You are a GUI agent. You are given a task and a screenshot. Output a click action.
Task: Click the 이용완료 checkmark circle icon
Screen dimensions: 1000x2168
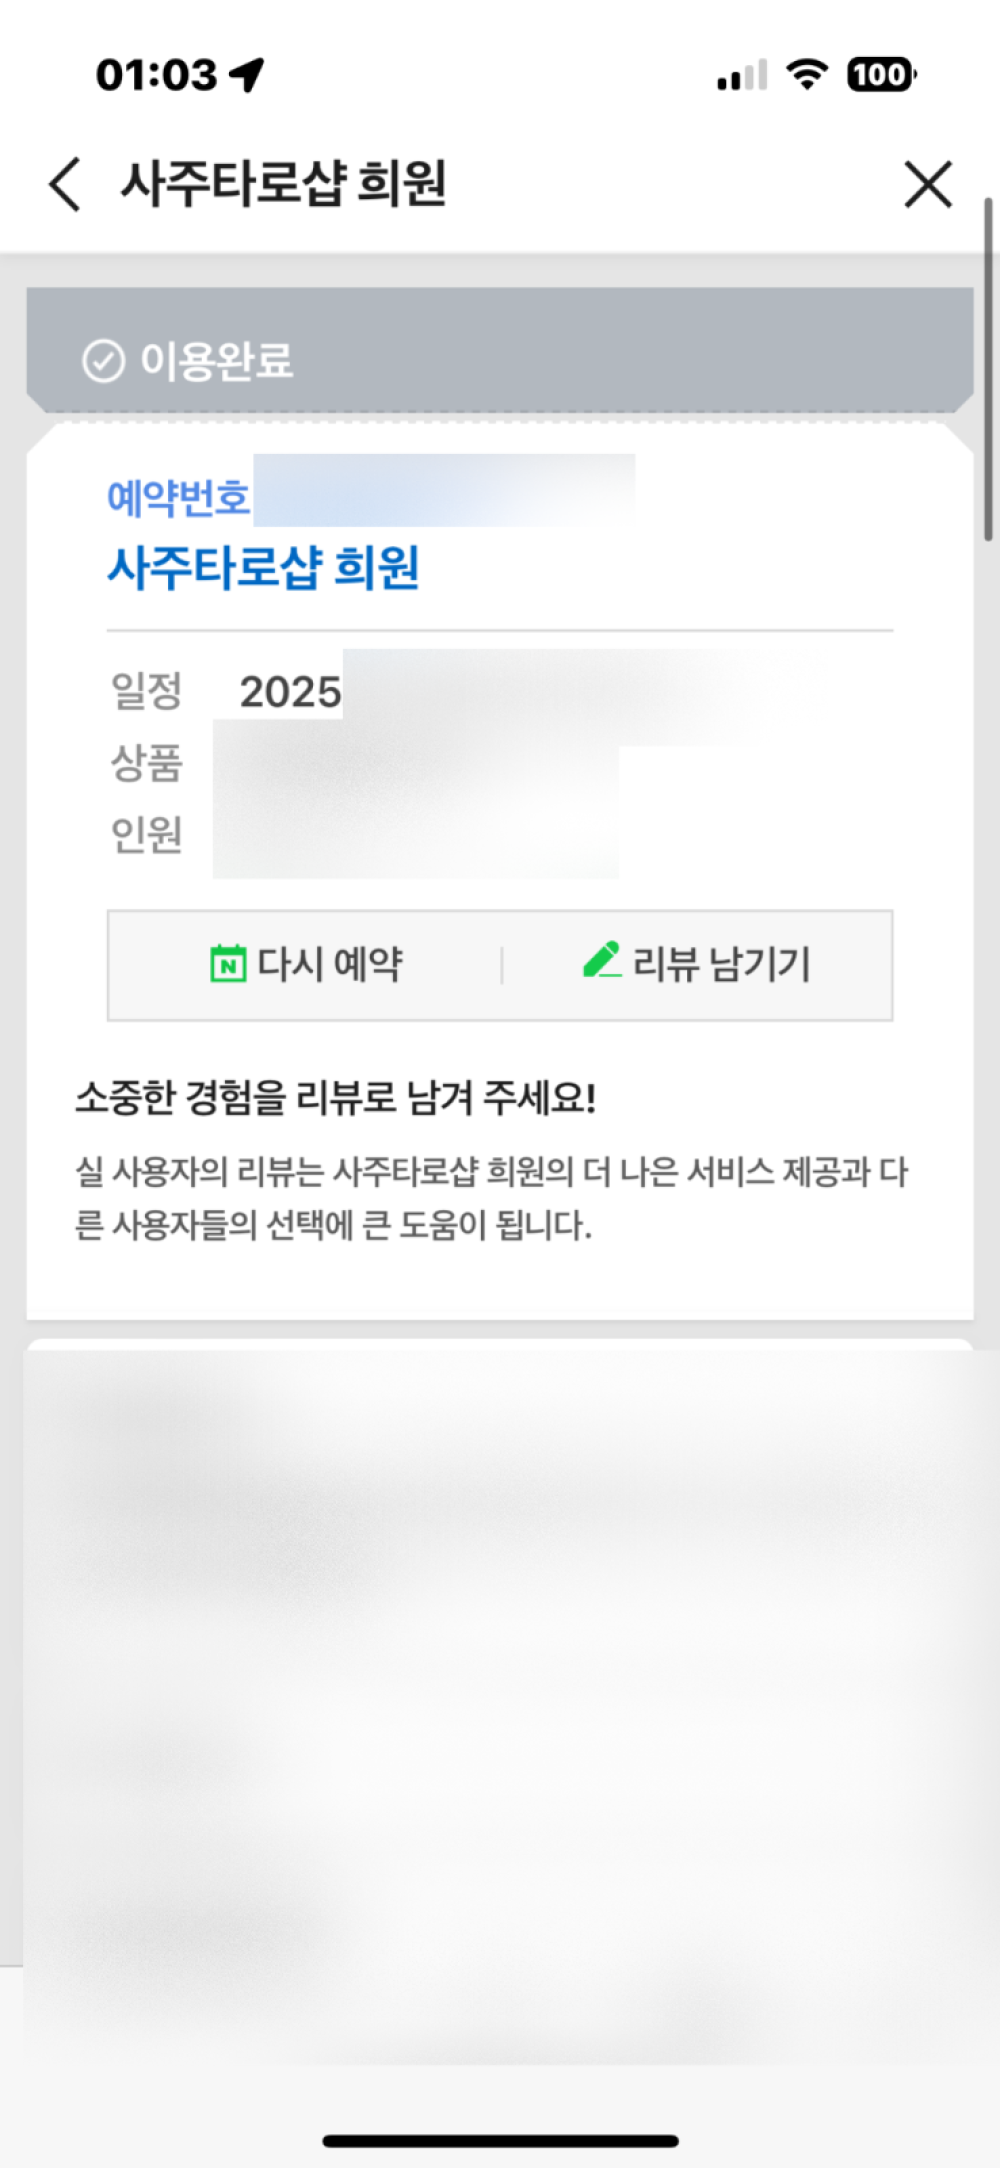pyautogui.click(x=103, y=361)
